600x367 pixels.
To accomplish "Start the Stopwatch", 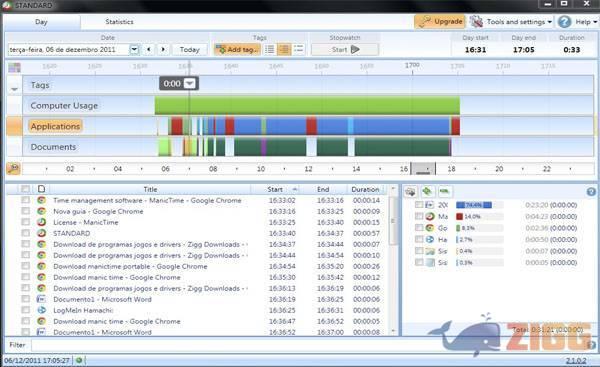I will pyautogui.click(x=345, y=49).
